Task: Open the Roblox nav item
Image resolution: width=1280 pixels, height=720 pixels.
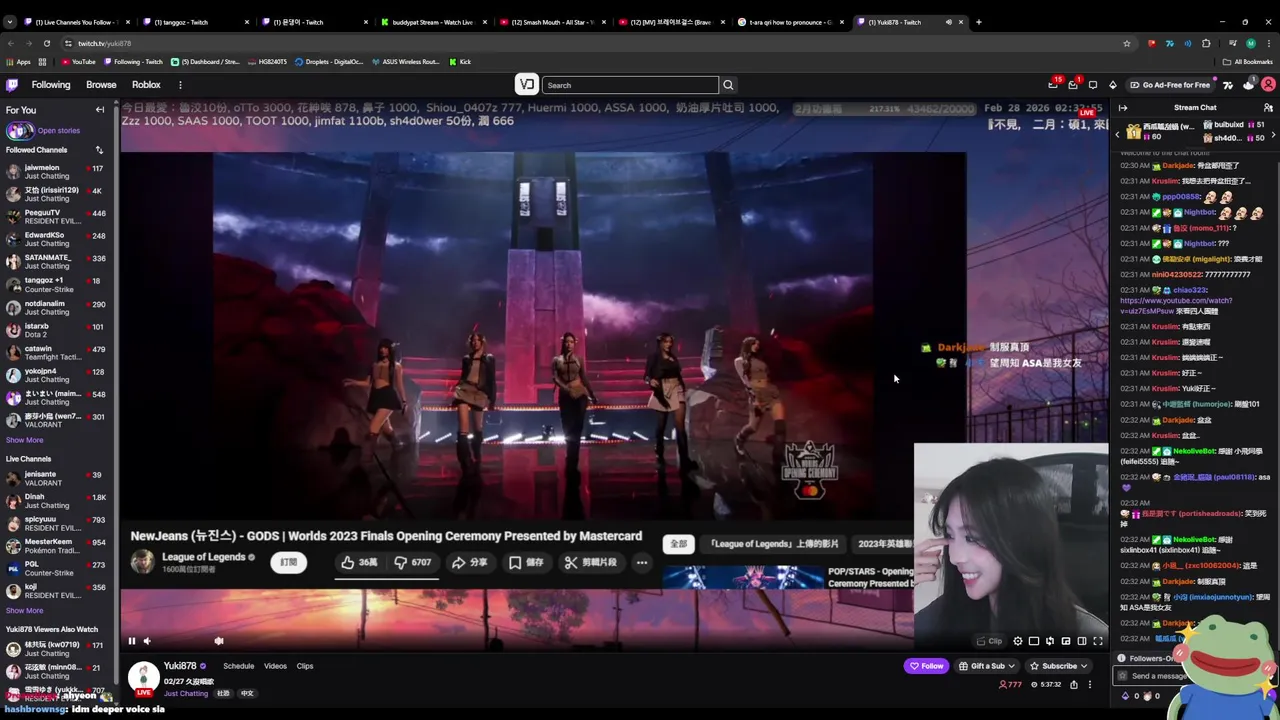Action: [x=146, y=85]
